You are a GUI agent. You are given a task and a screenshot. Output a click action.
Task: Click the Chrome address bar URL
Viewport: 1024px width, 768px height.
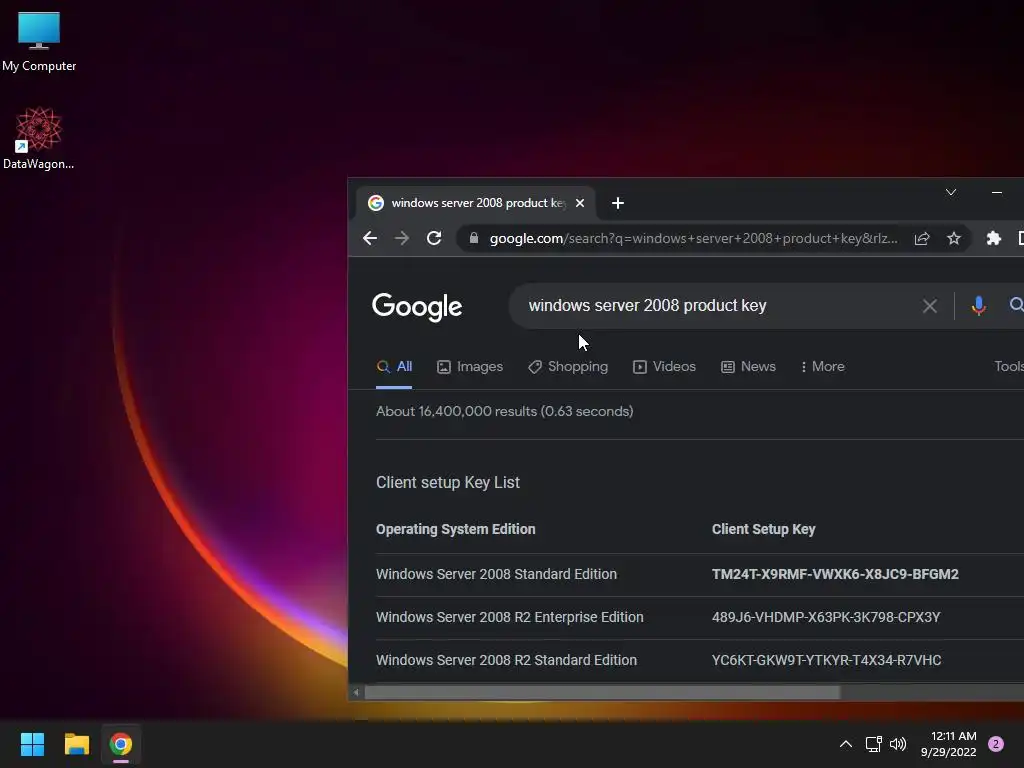pos(693,238)
